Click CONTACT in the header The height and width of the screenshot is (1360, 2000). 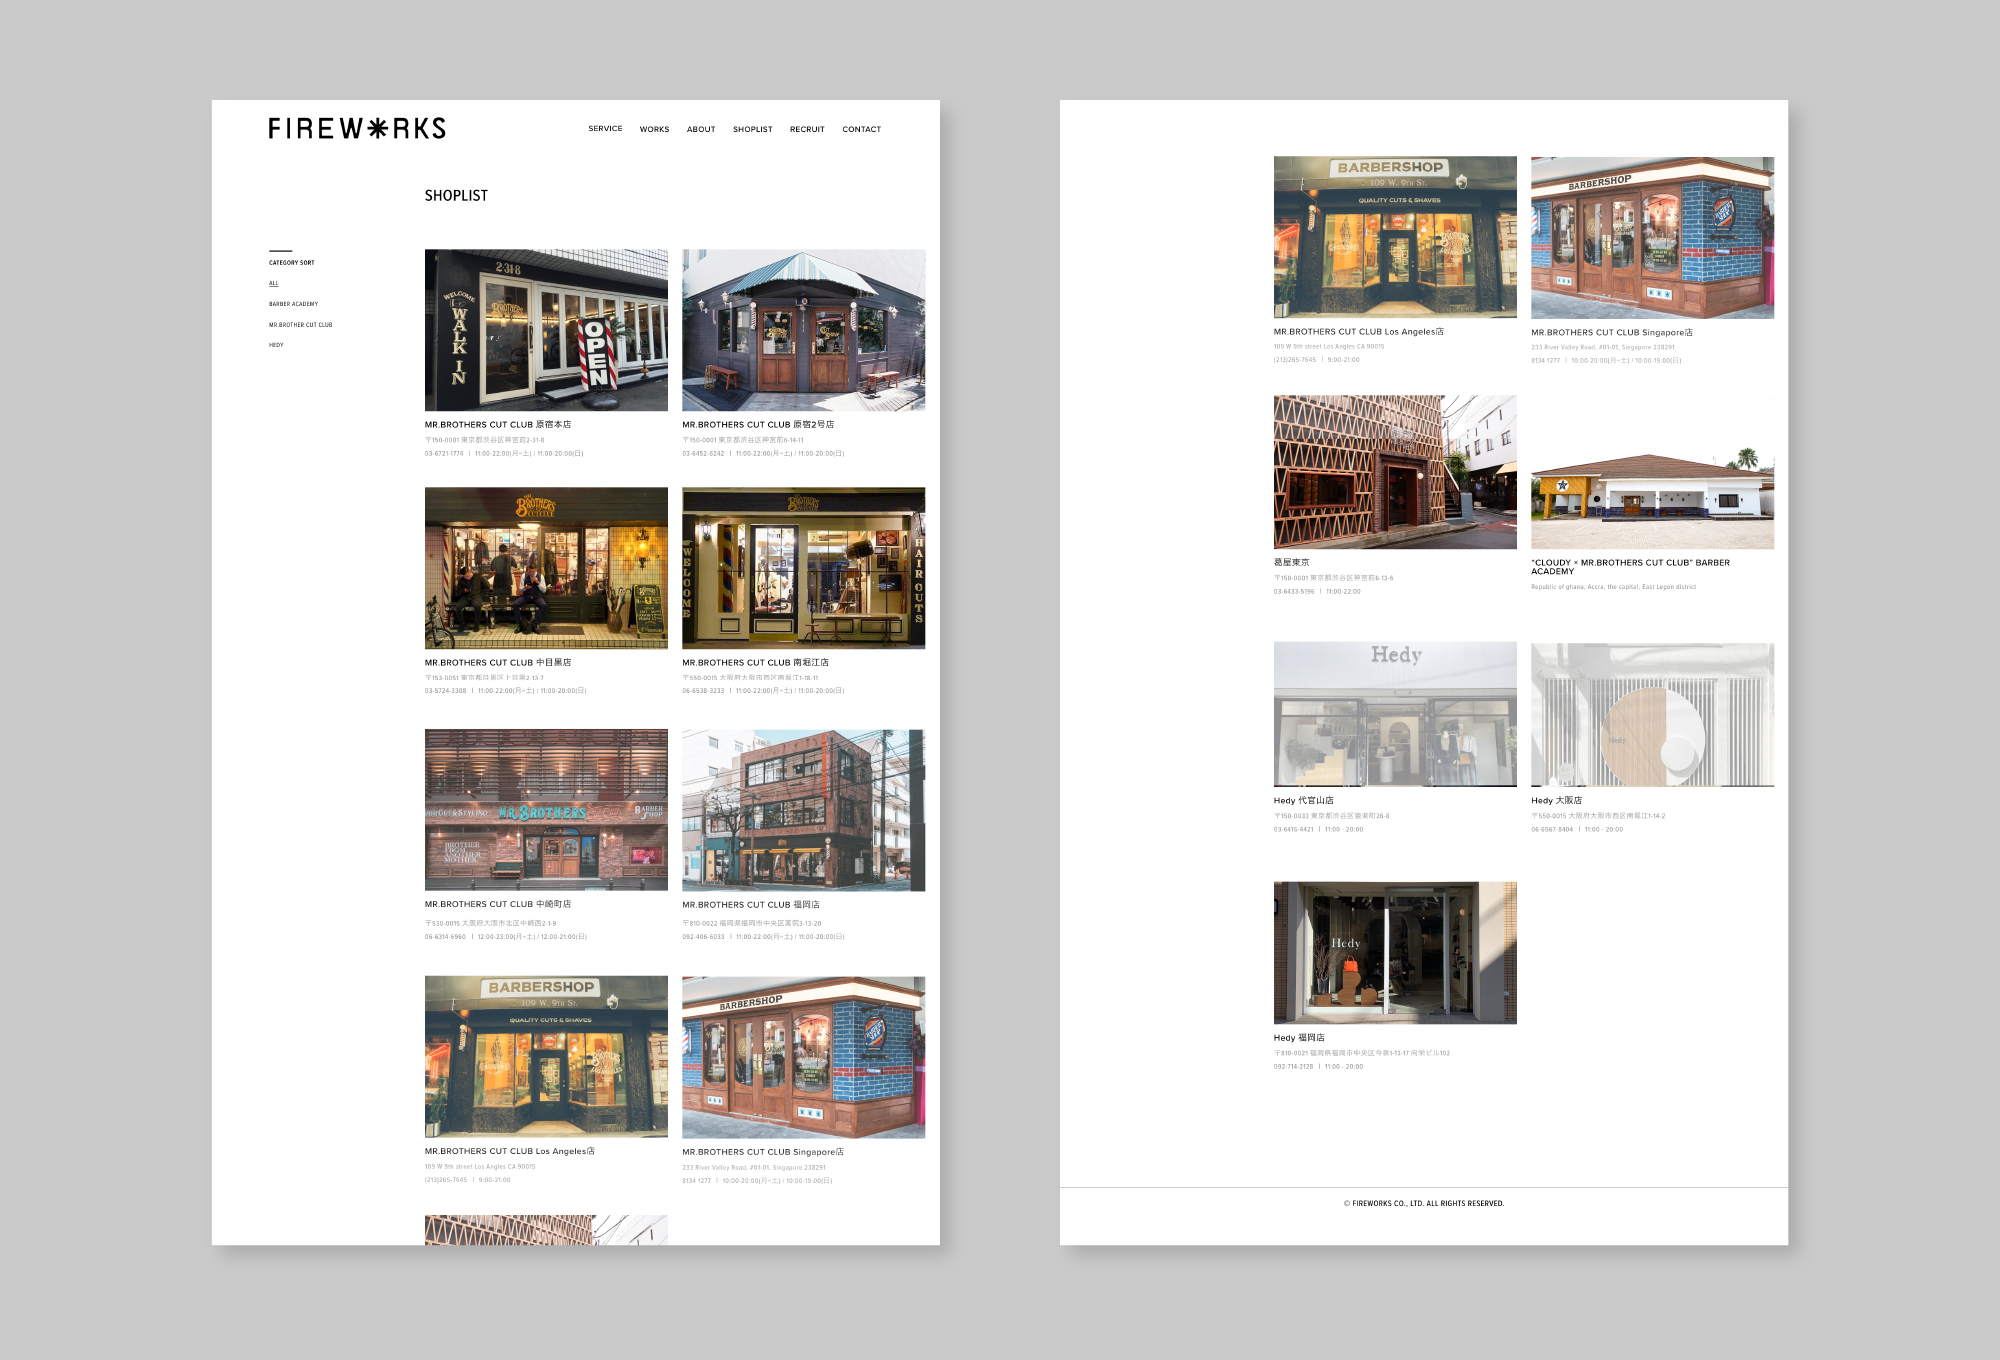click(x=861, y=130)
